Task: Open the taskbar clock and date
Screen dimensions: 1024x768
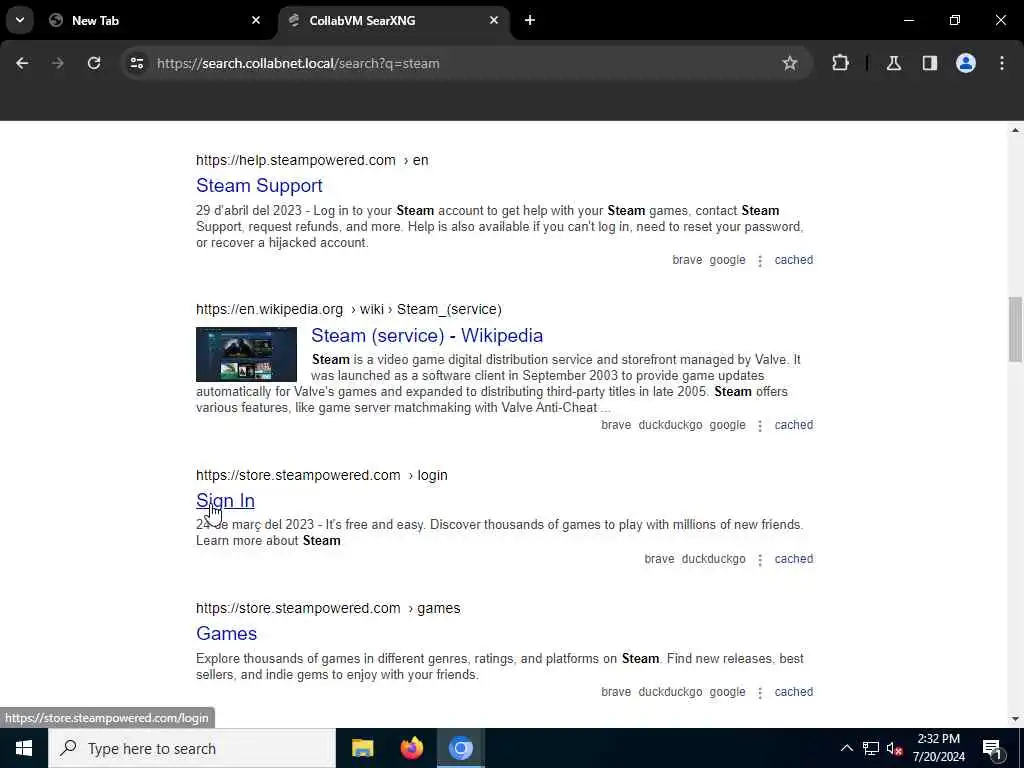Action: coord(938,748)
